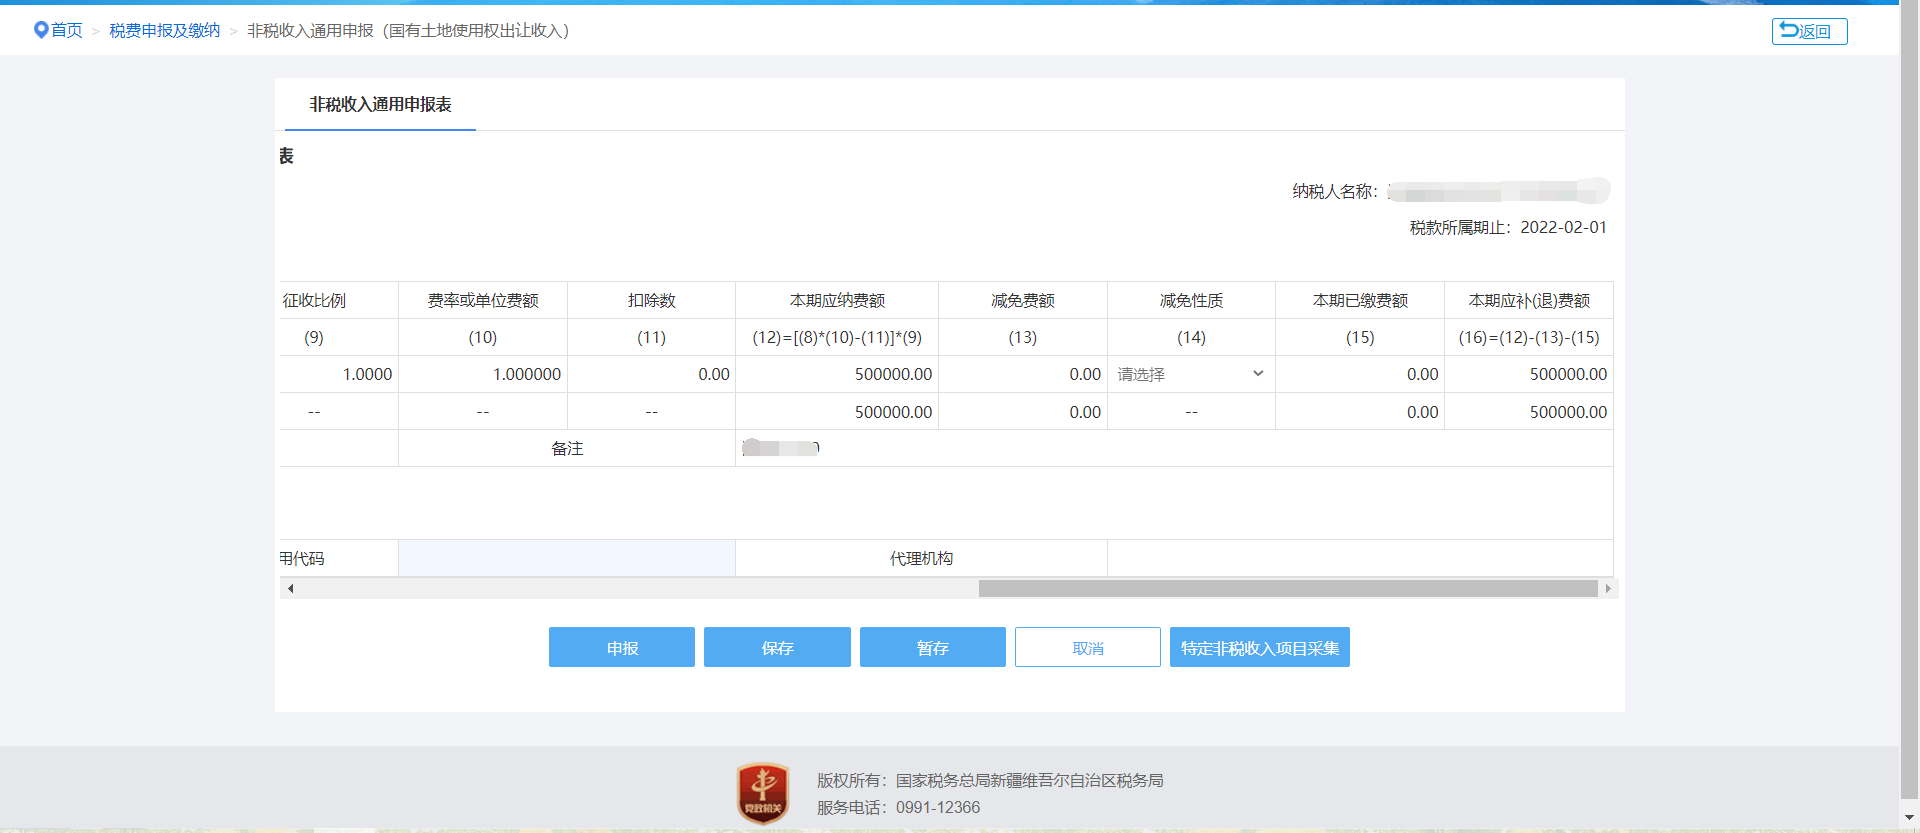1920x833 pixels.
Task: Click the 暂存 temporary save button
Action: tap(933, 647)
